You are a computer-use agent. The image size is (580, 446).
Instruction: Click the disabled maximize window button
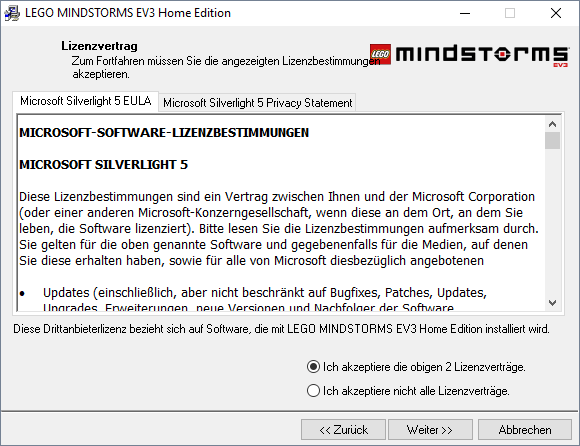click(510, 13)
